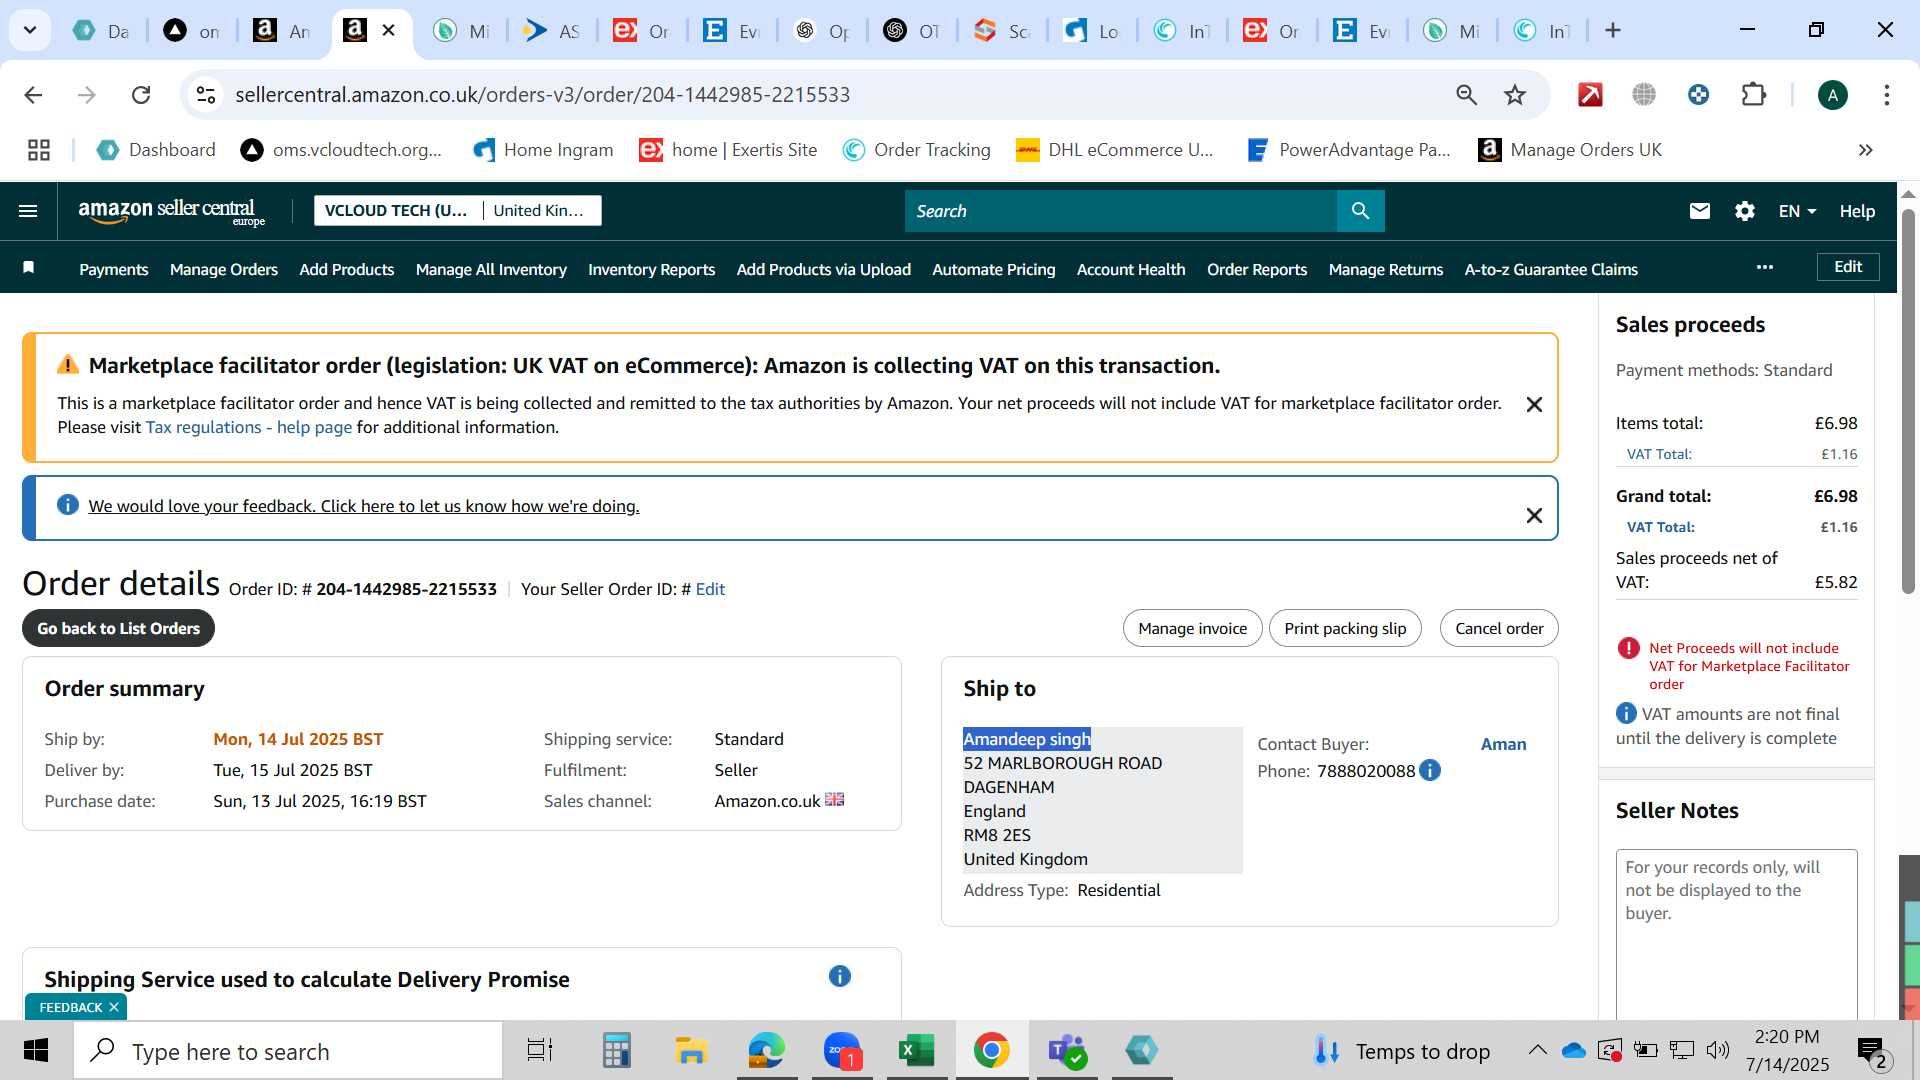Screen dimensions: 1920x1080
Task: Open Chrome three-dot menu
Action: [x=1886, y=95]
